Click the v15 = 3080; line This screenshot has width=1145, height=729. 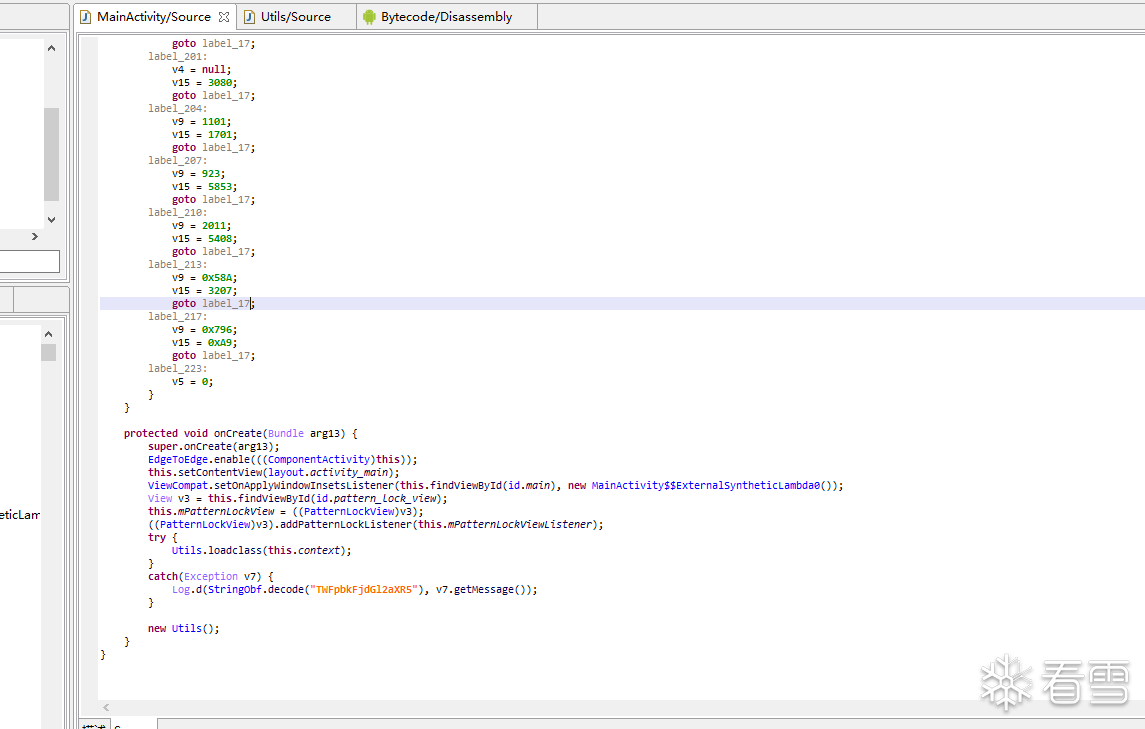coord(204,83)
